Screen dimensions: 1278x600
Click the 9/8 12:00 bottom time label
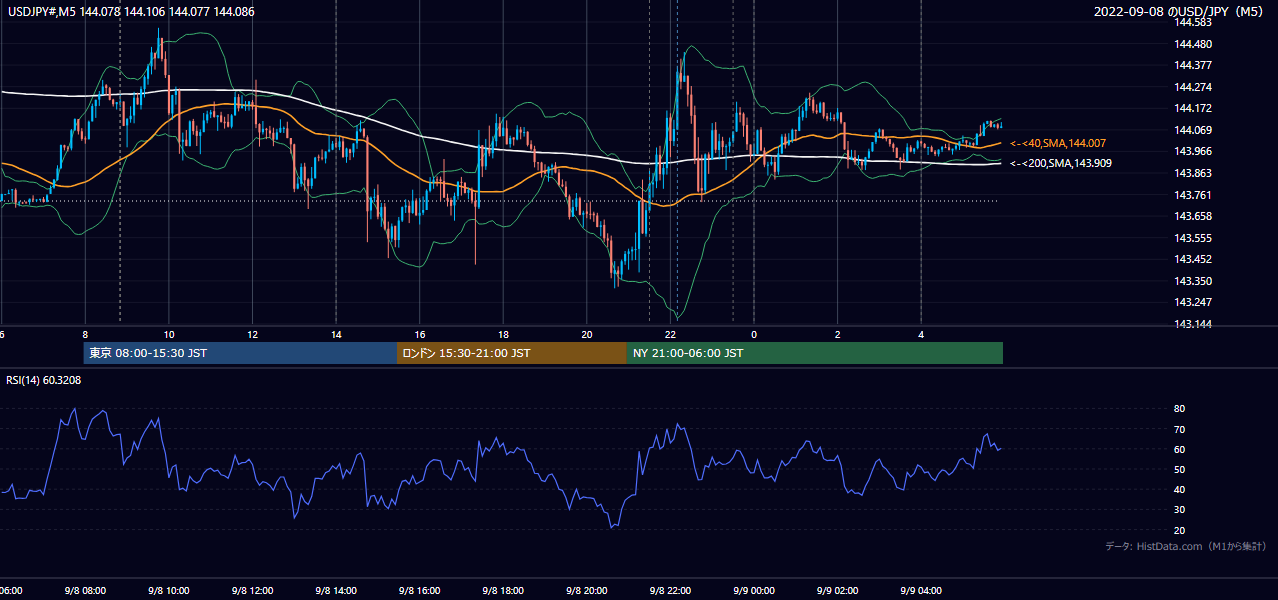point(252,590)
